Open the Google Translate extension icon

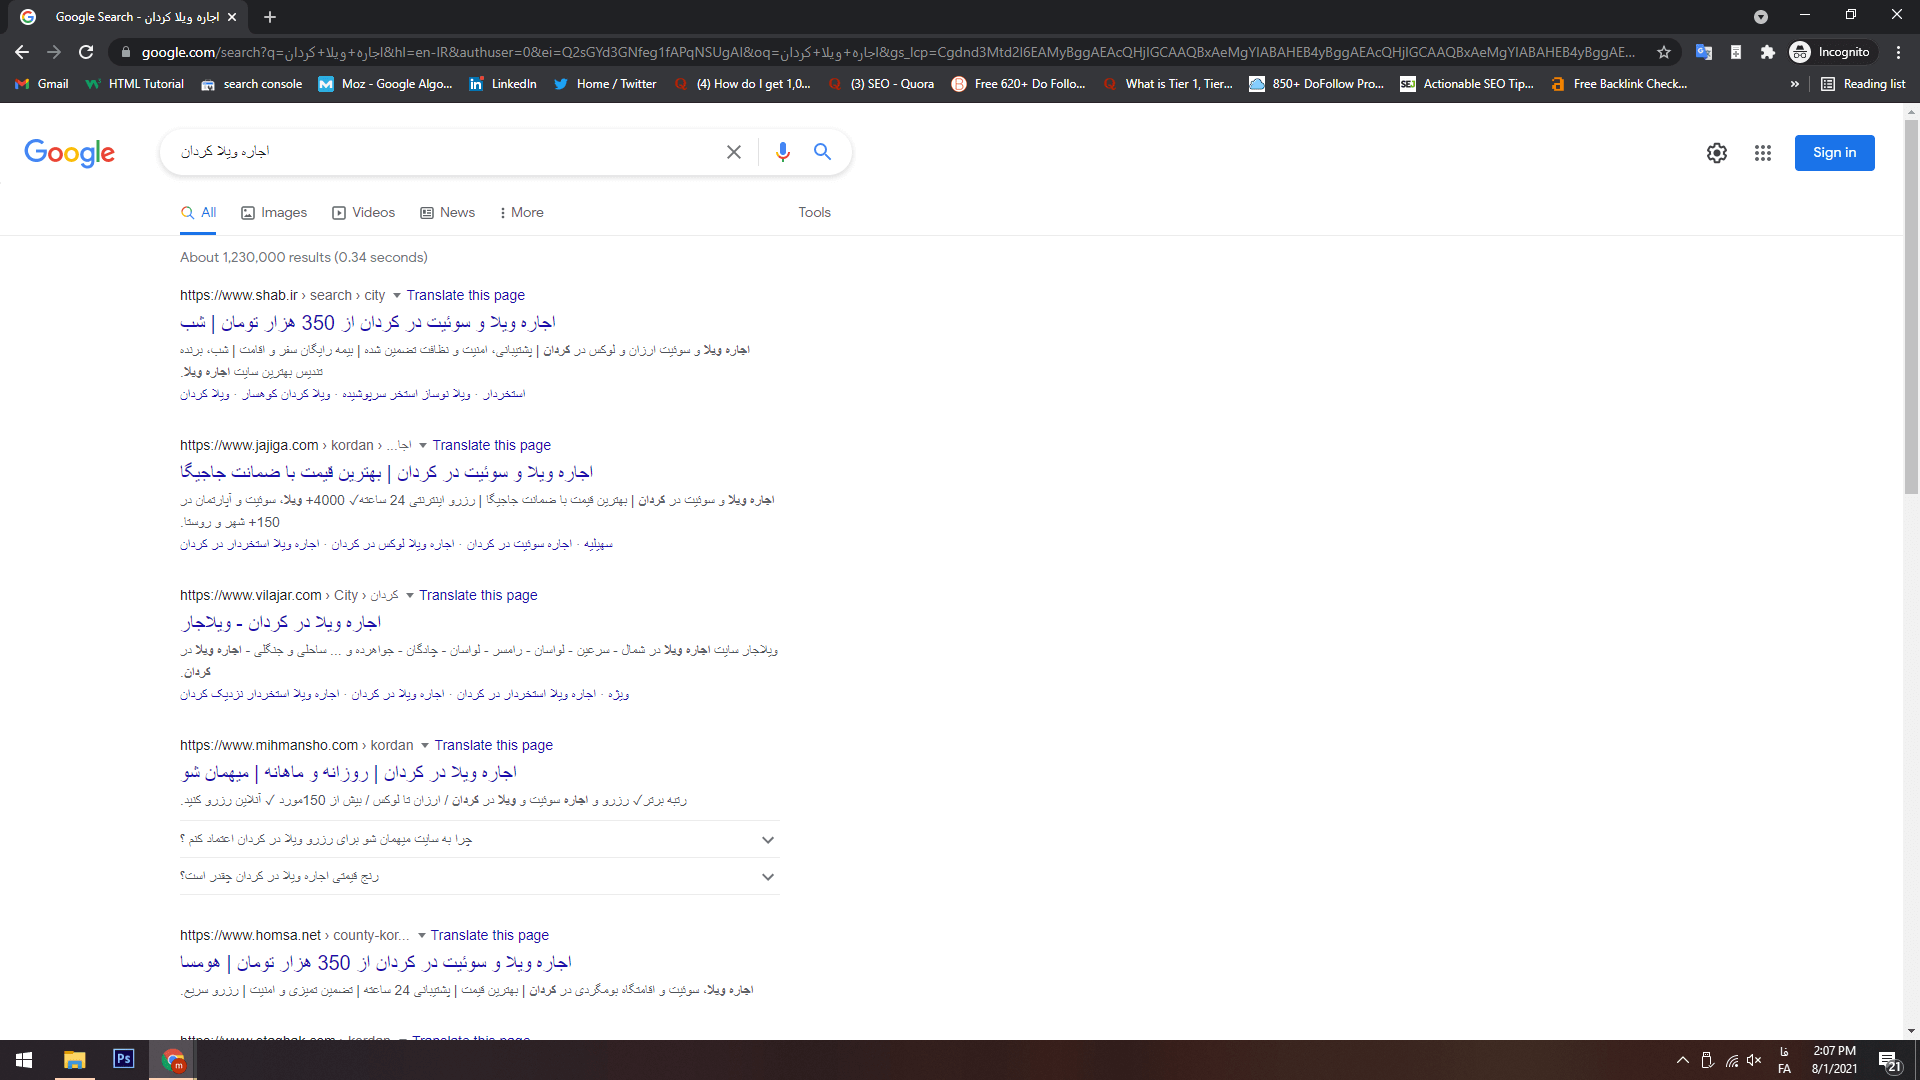[1704, 52]
